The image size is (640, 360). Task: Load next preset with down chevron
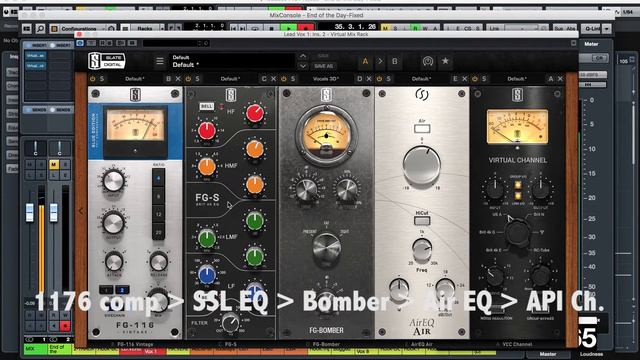point(303,66)
